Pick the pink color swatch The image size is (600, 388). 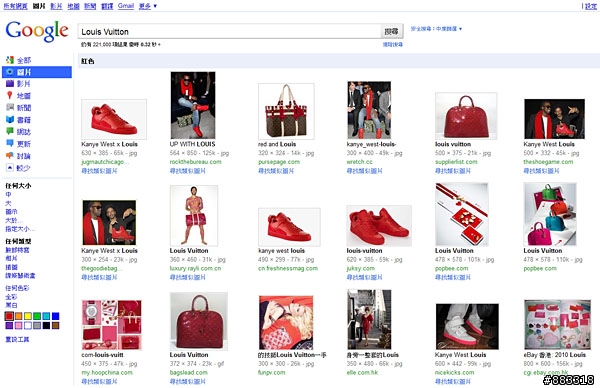pyautogui.click(x=18, y=326)
